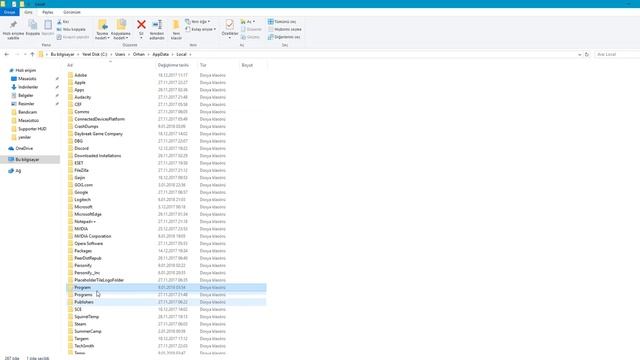Image resolution: width=640 pixels, height=360 pixels.
Task: Expand the address bar history dropdown arrow
Action: [580, 54]
